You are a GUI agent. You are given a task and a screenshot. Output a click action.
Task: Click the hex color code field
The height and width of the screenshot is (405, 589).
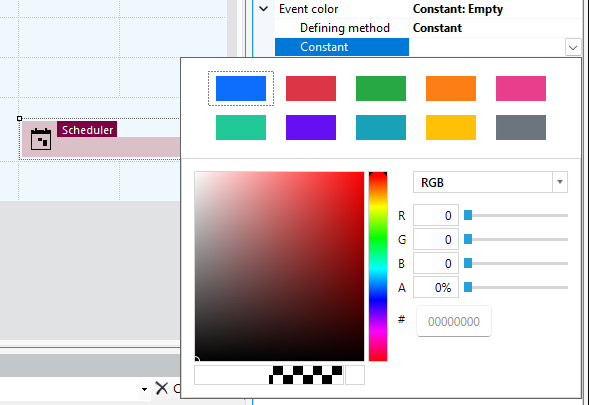point(454,322)
